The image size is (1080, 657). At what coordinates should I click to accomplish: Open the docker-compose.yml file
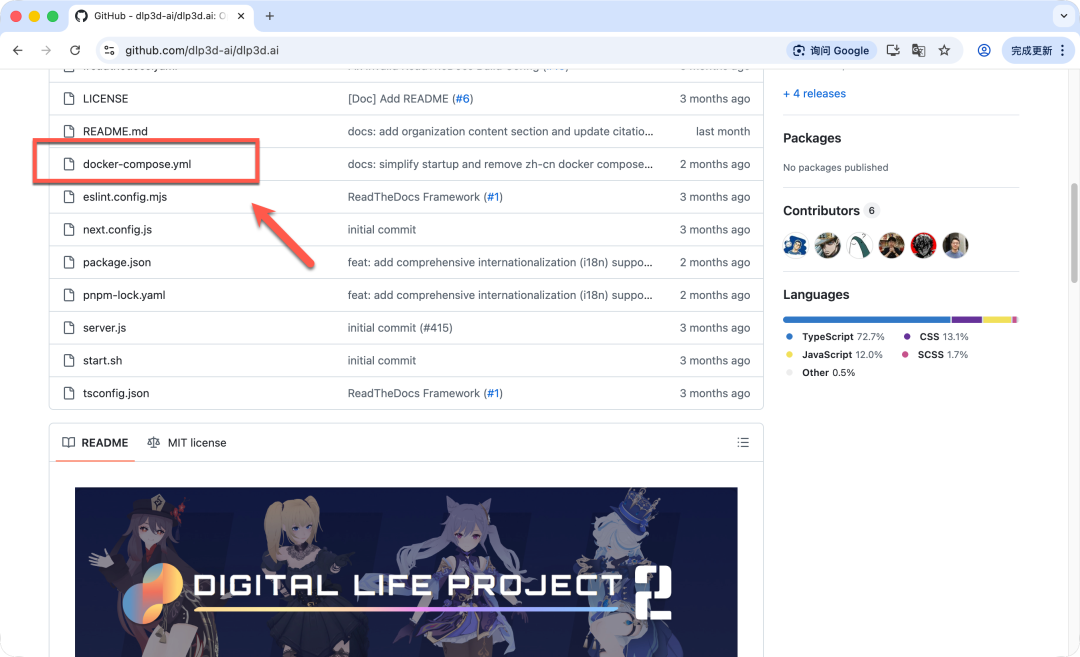point(136,164)
